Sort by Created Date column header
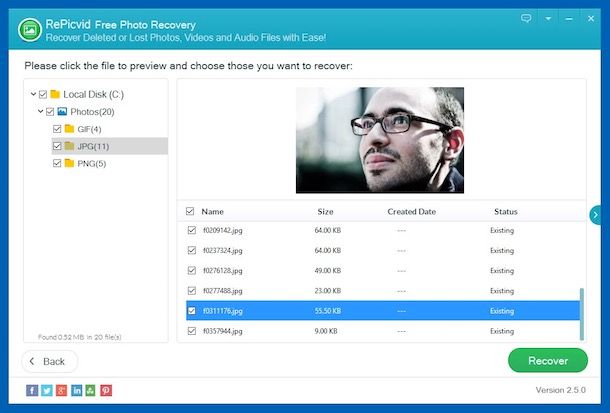 pyautogui.click(x=412, y=212)
